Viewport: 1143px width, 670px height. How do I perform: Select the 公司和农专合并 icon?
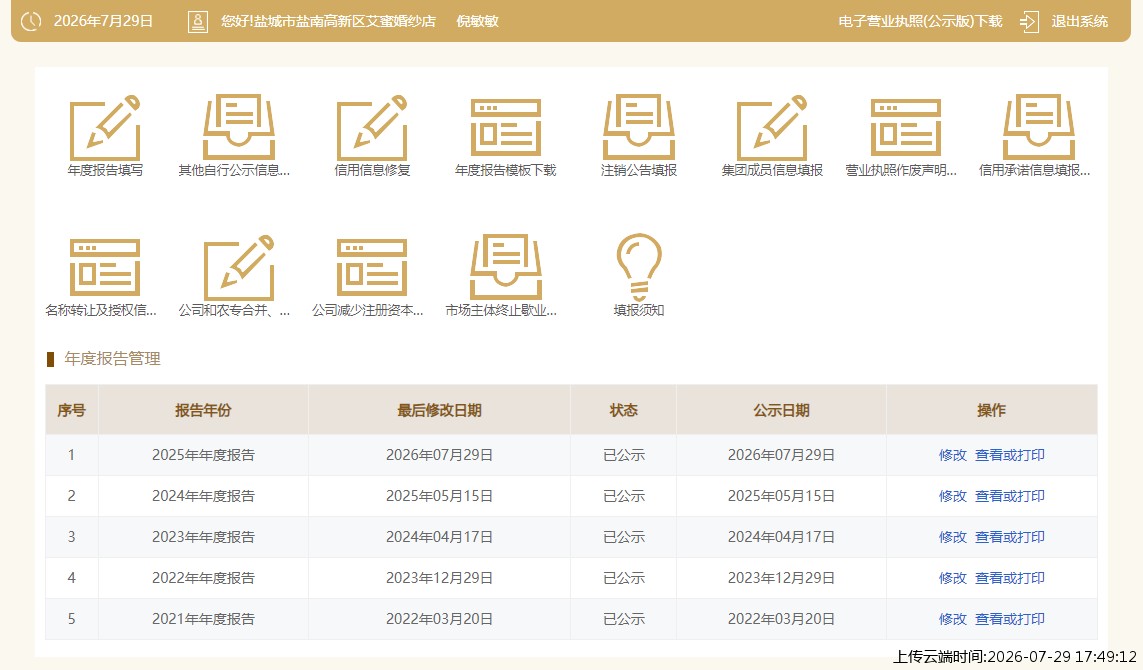238,268
